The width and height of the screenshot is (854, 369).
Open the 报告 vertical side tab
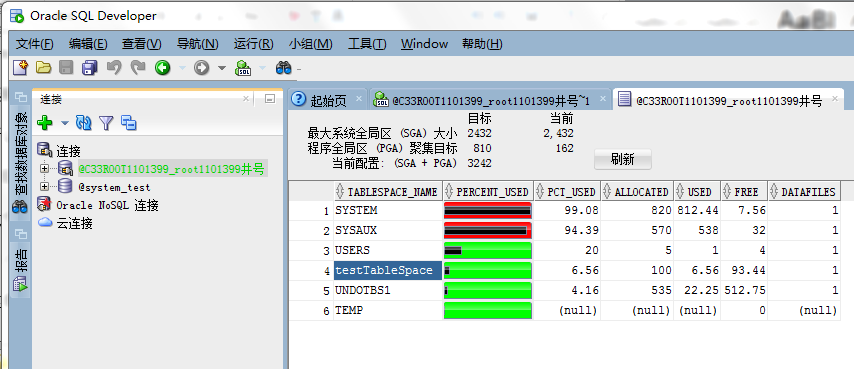[21, 269]
